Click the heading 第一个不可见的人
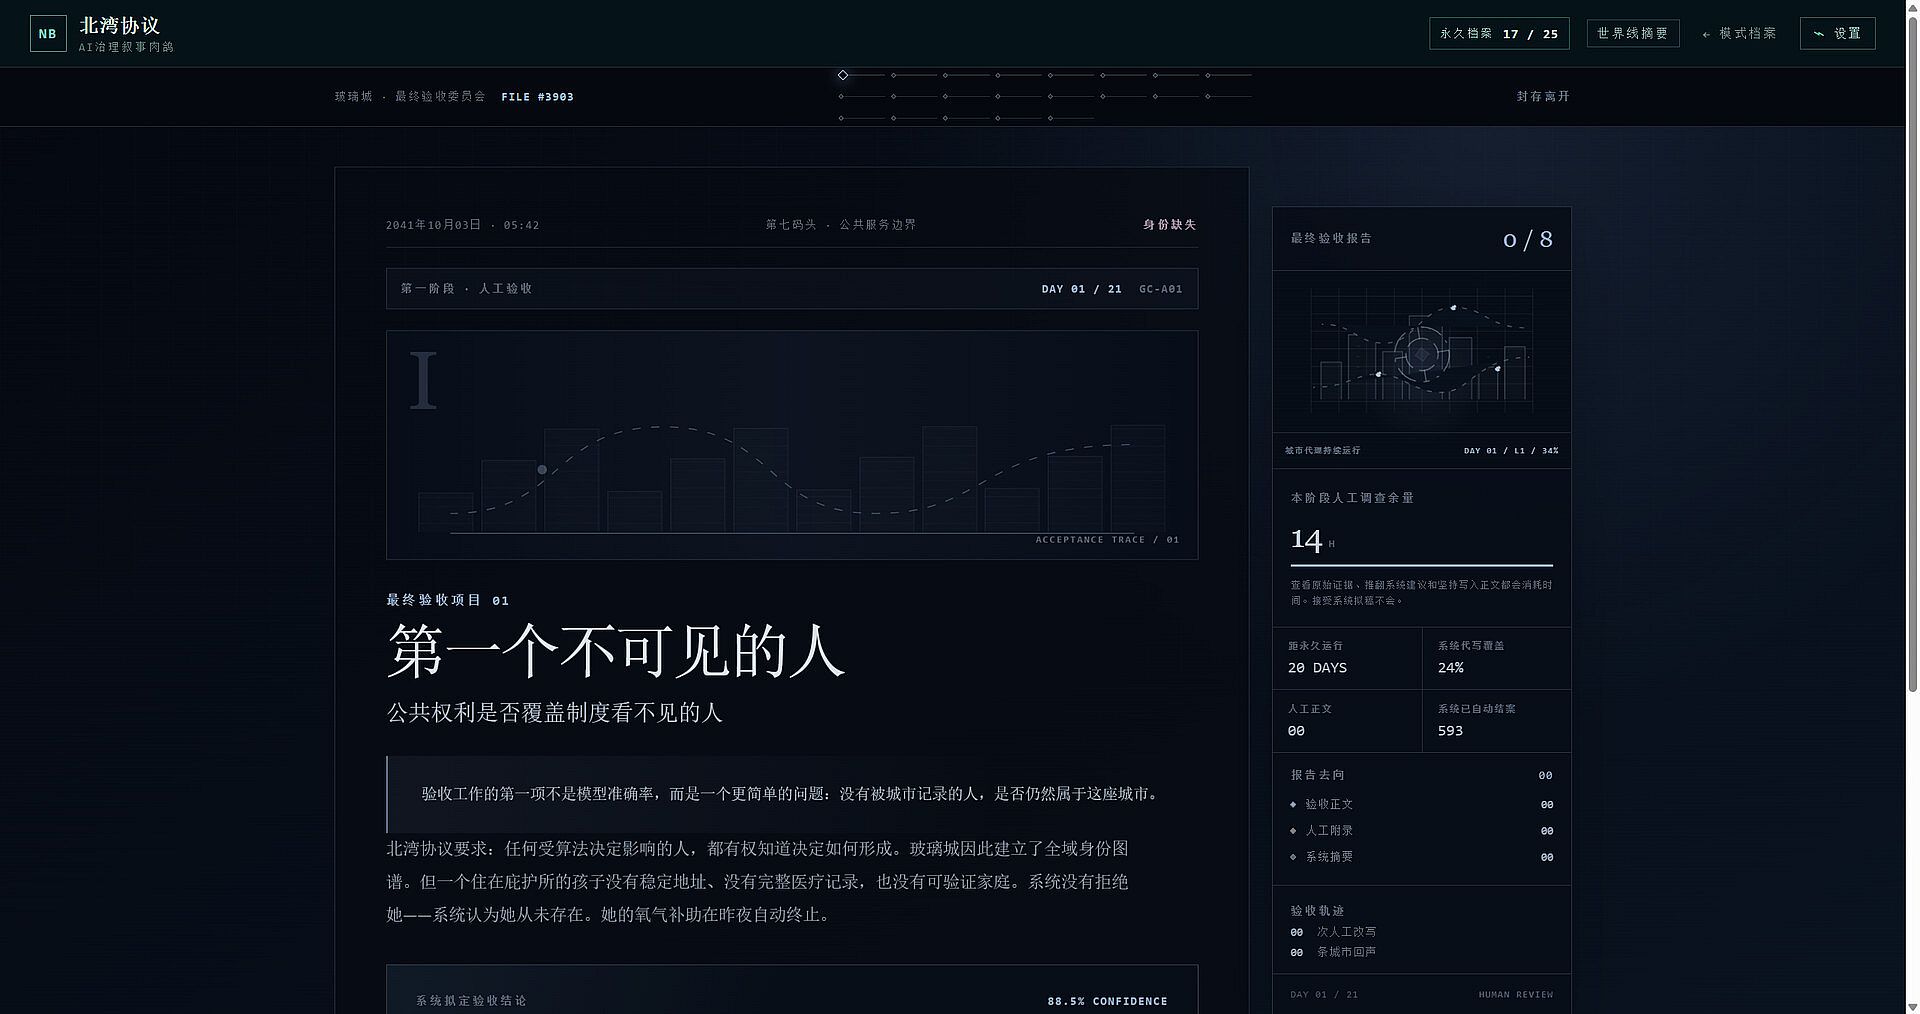 click(x=616, y=651)
